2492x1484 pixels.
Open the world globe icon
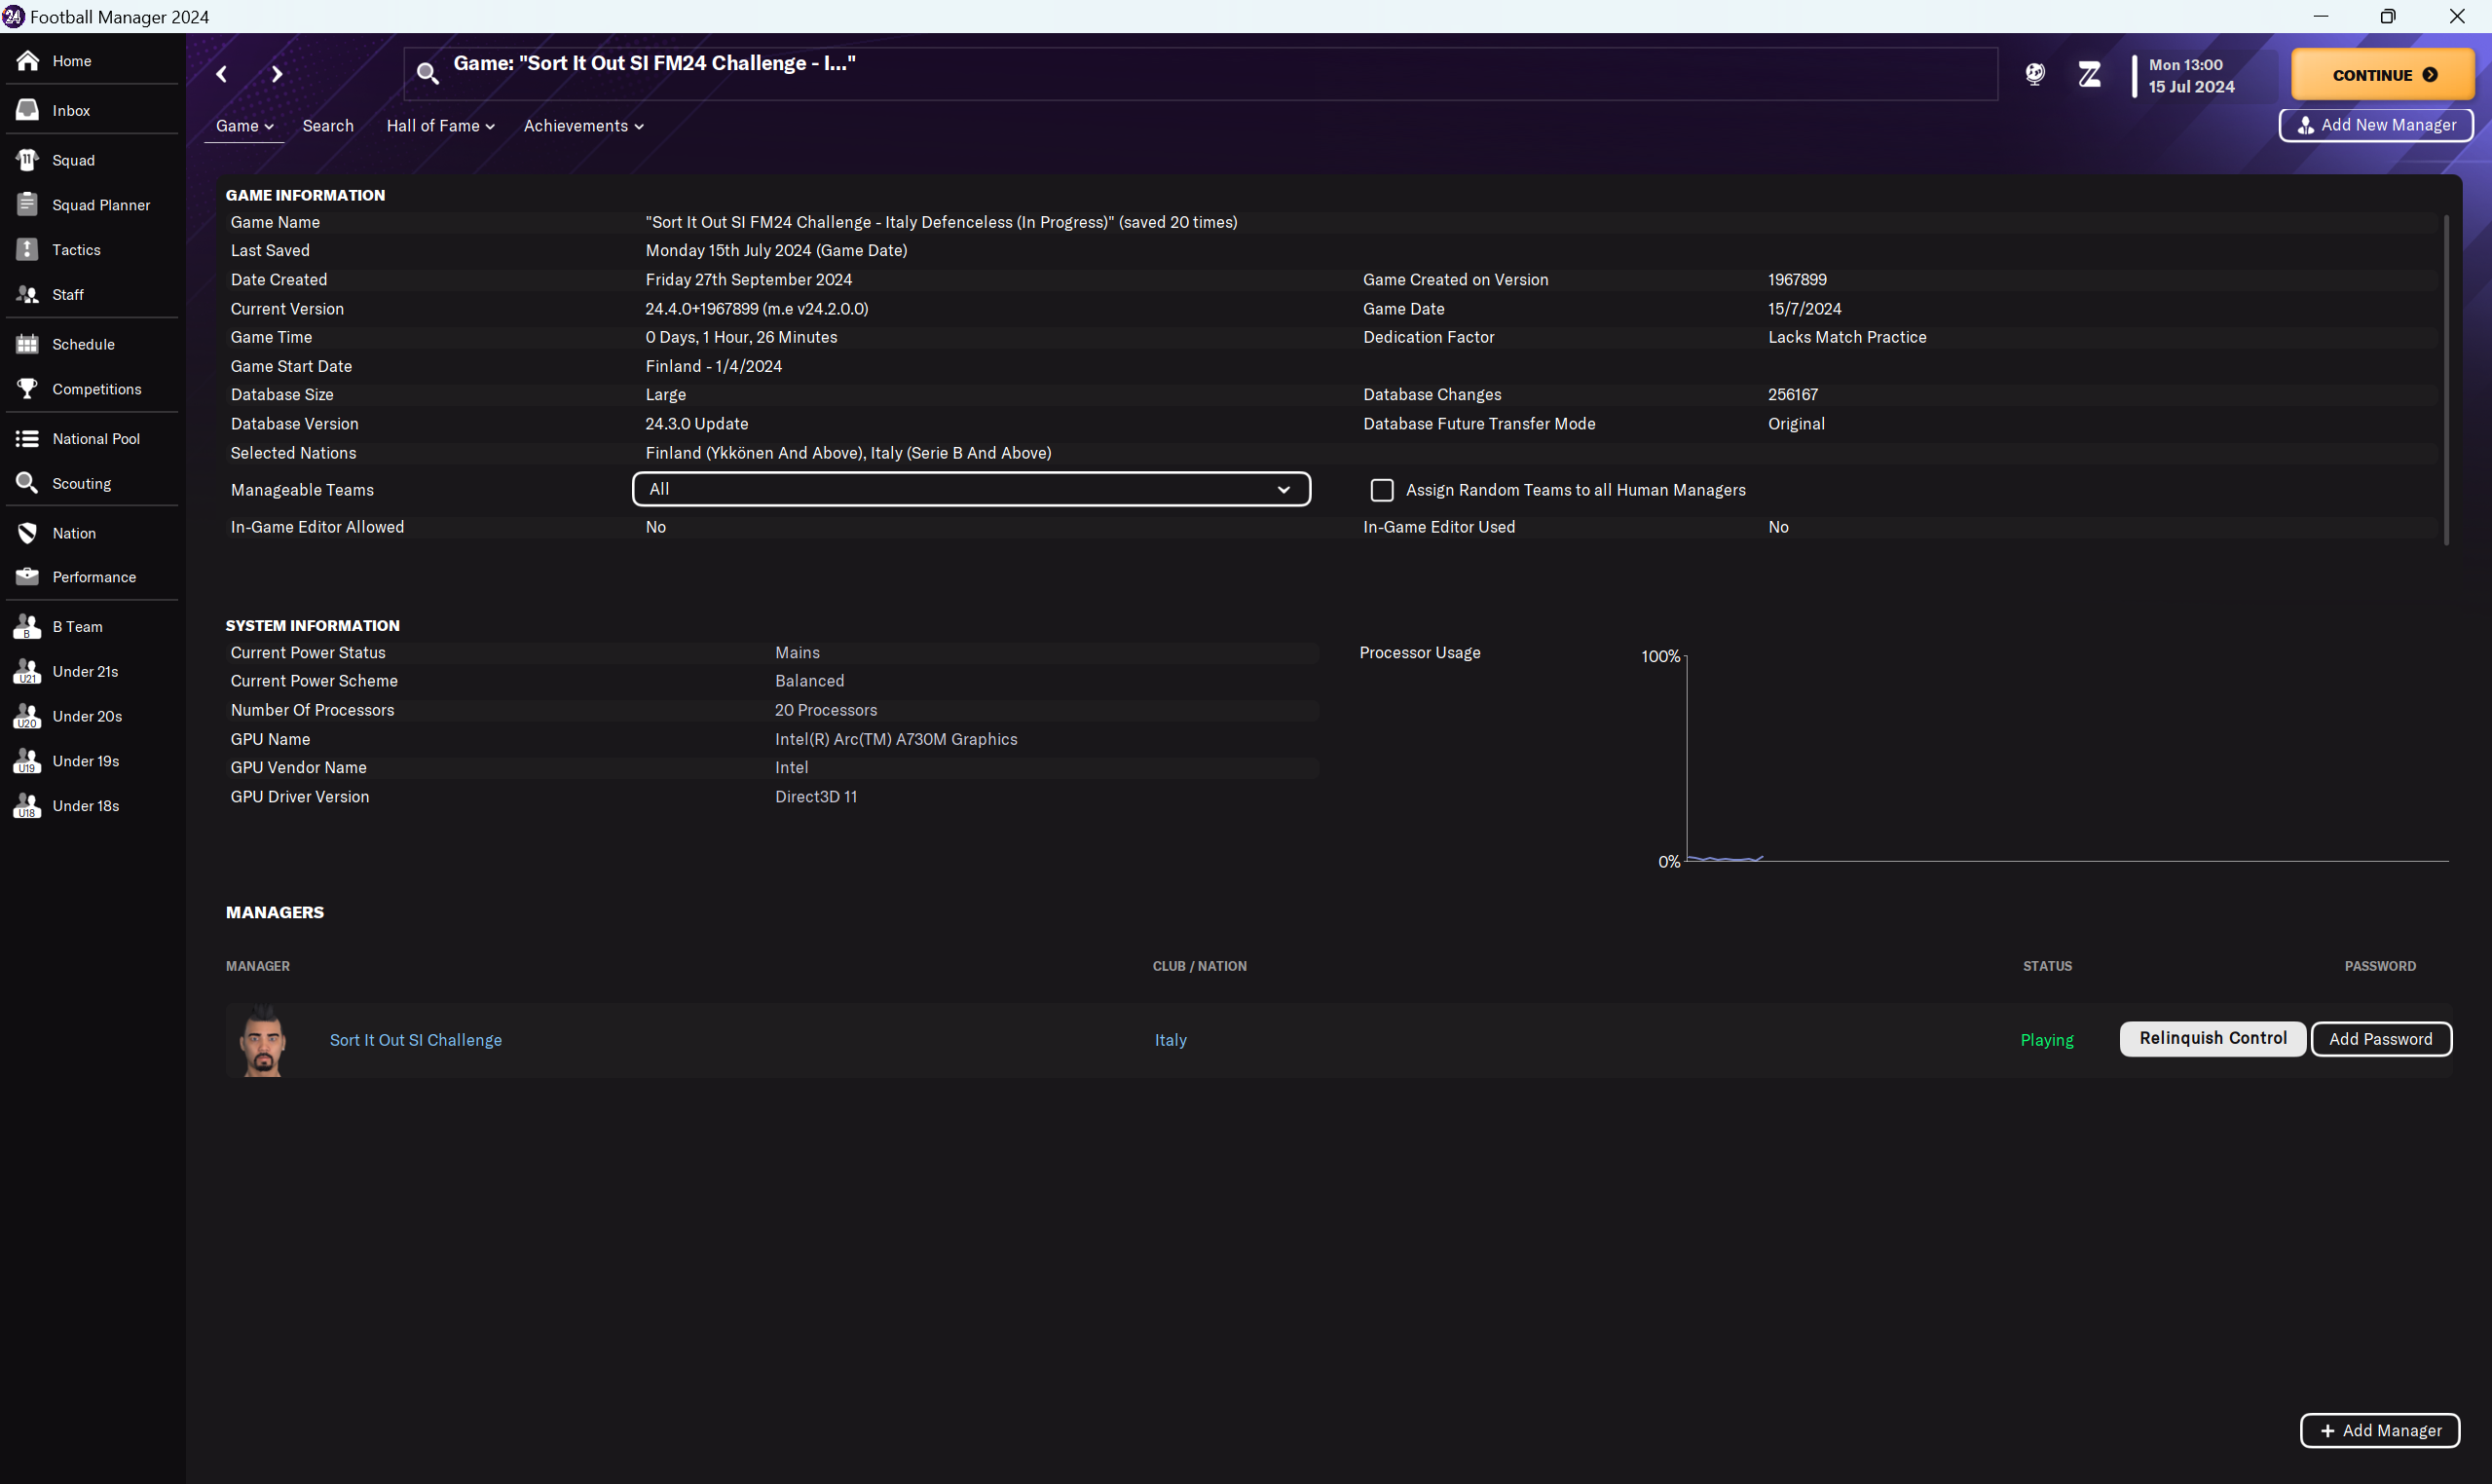pyautogui.click(x=2035, y=74)
